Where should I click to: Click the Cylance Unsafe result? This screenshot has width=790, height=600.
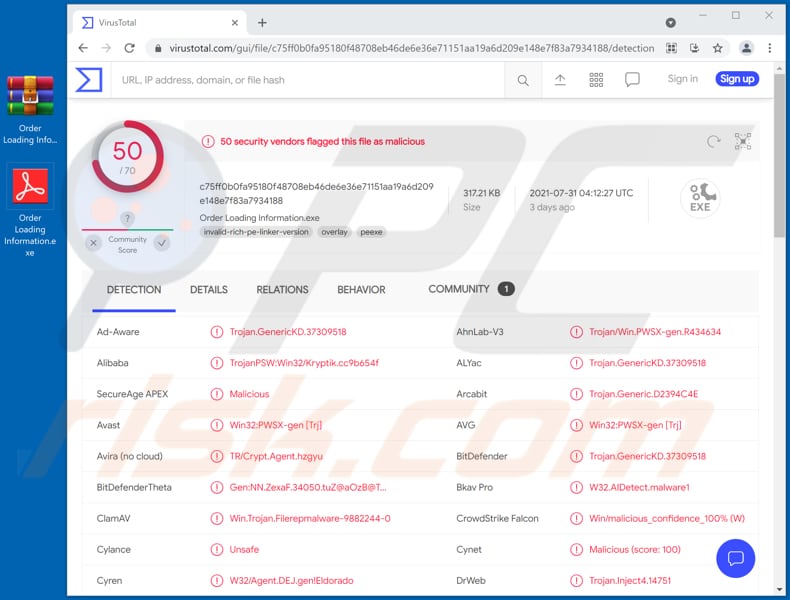[244, 550]
